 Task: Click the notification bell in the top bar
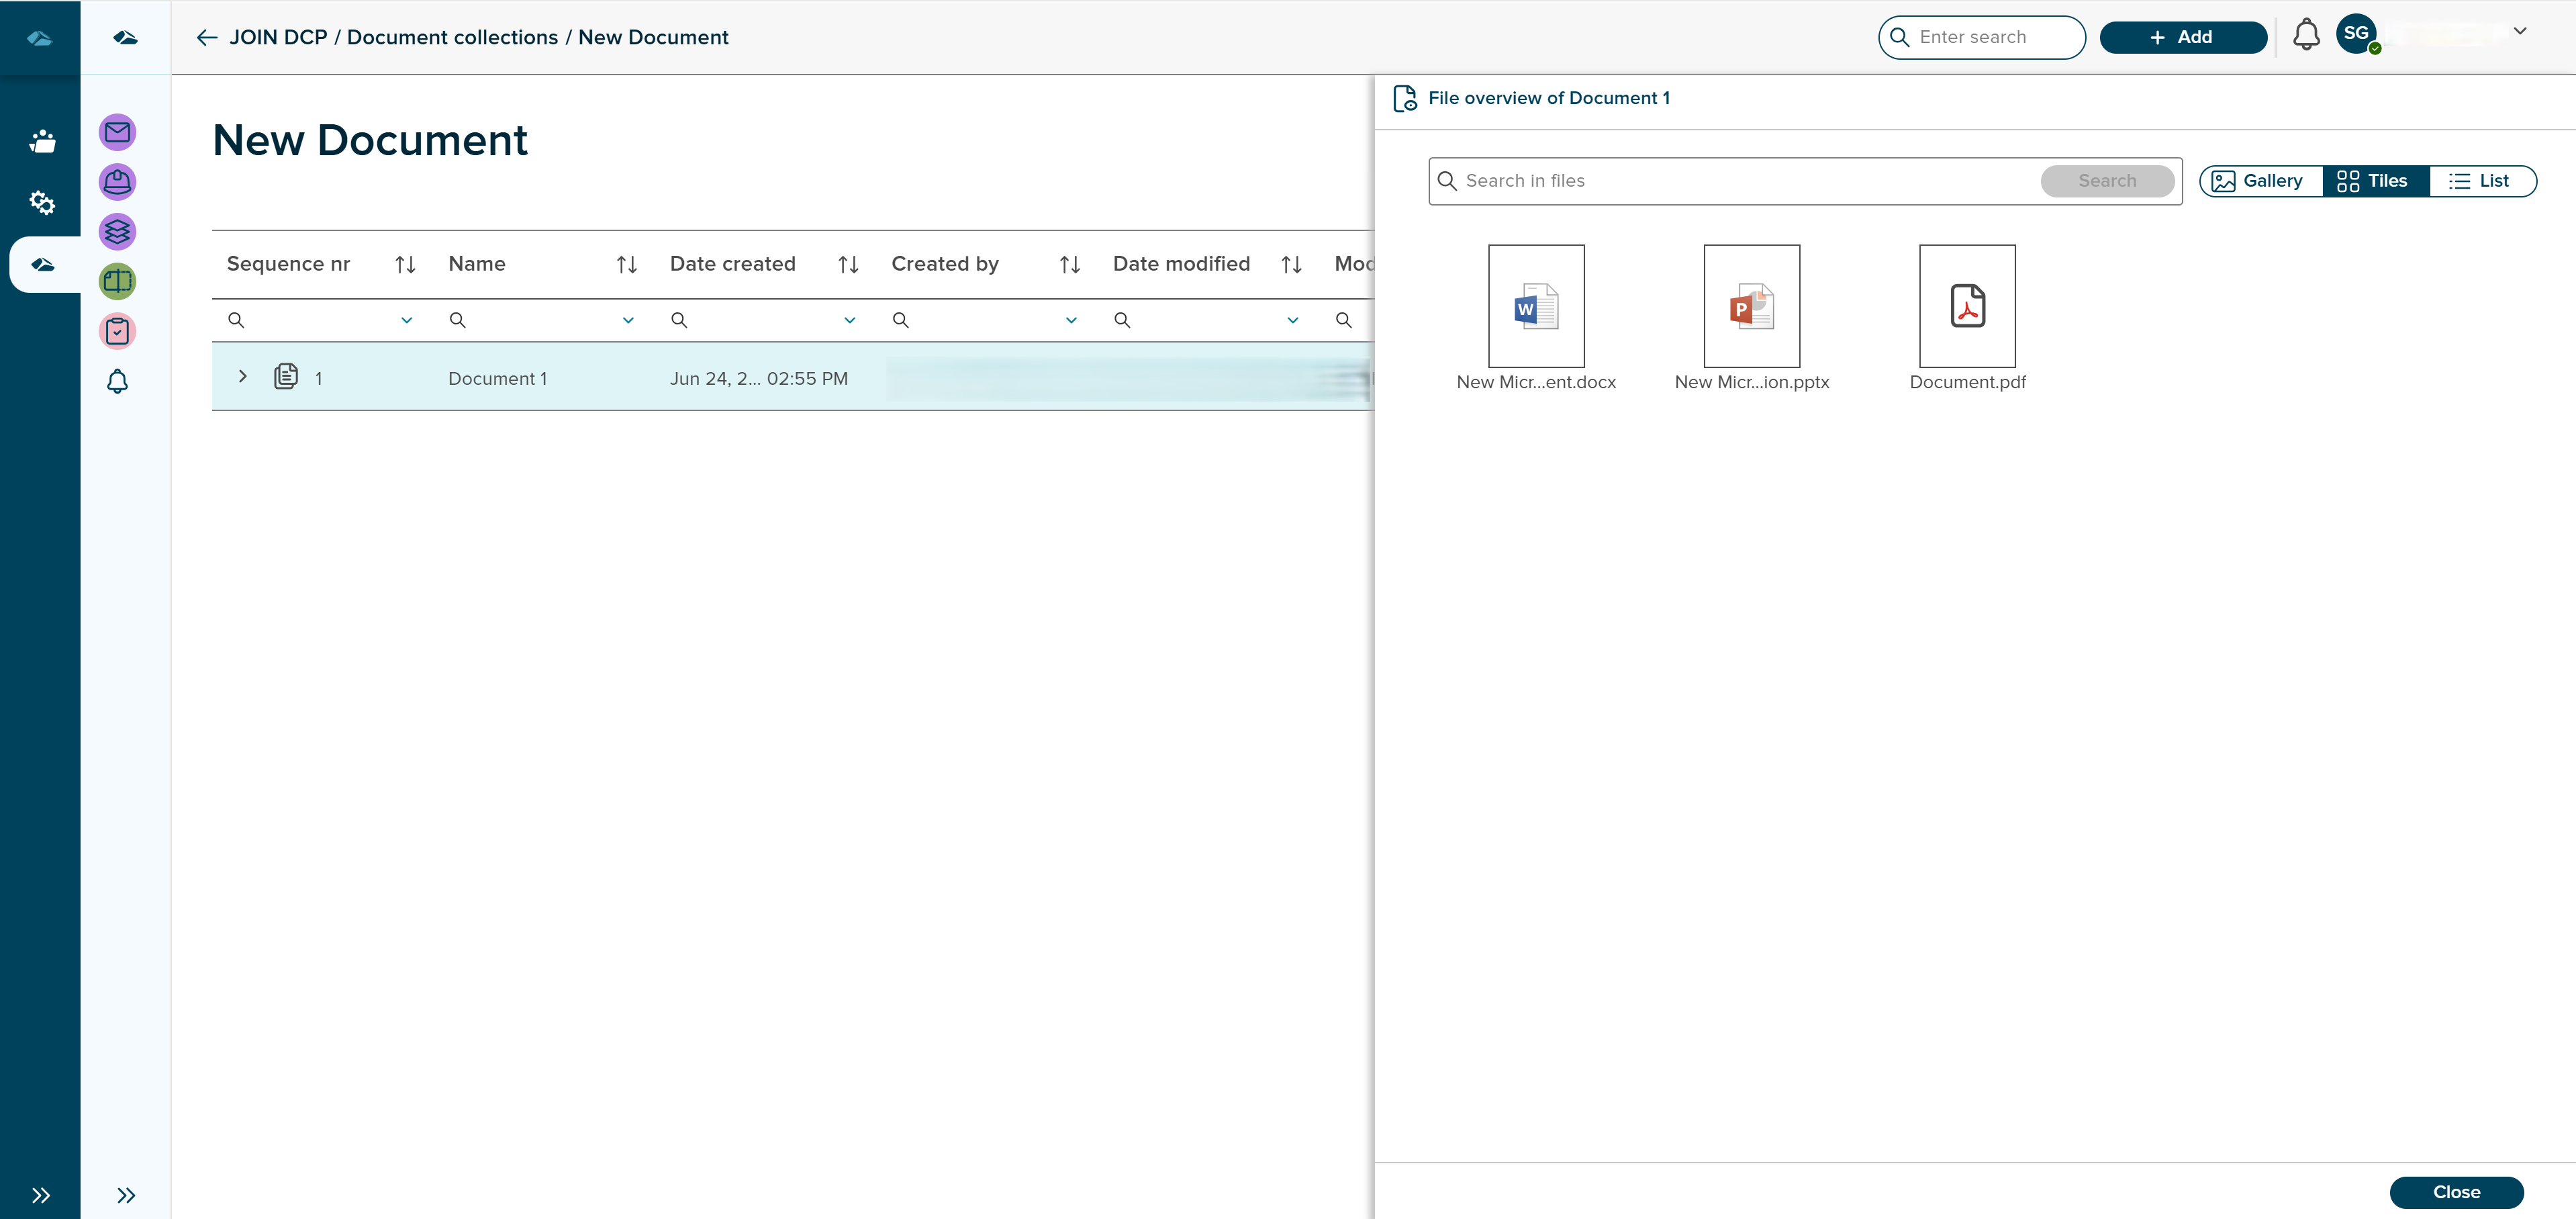2306,34
